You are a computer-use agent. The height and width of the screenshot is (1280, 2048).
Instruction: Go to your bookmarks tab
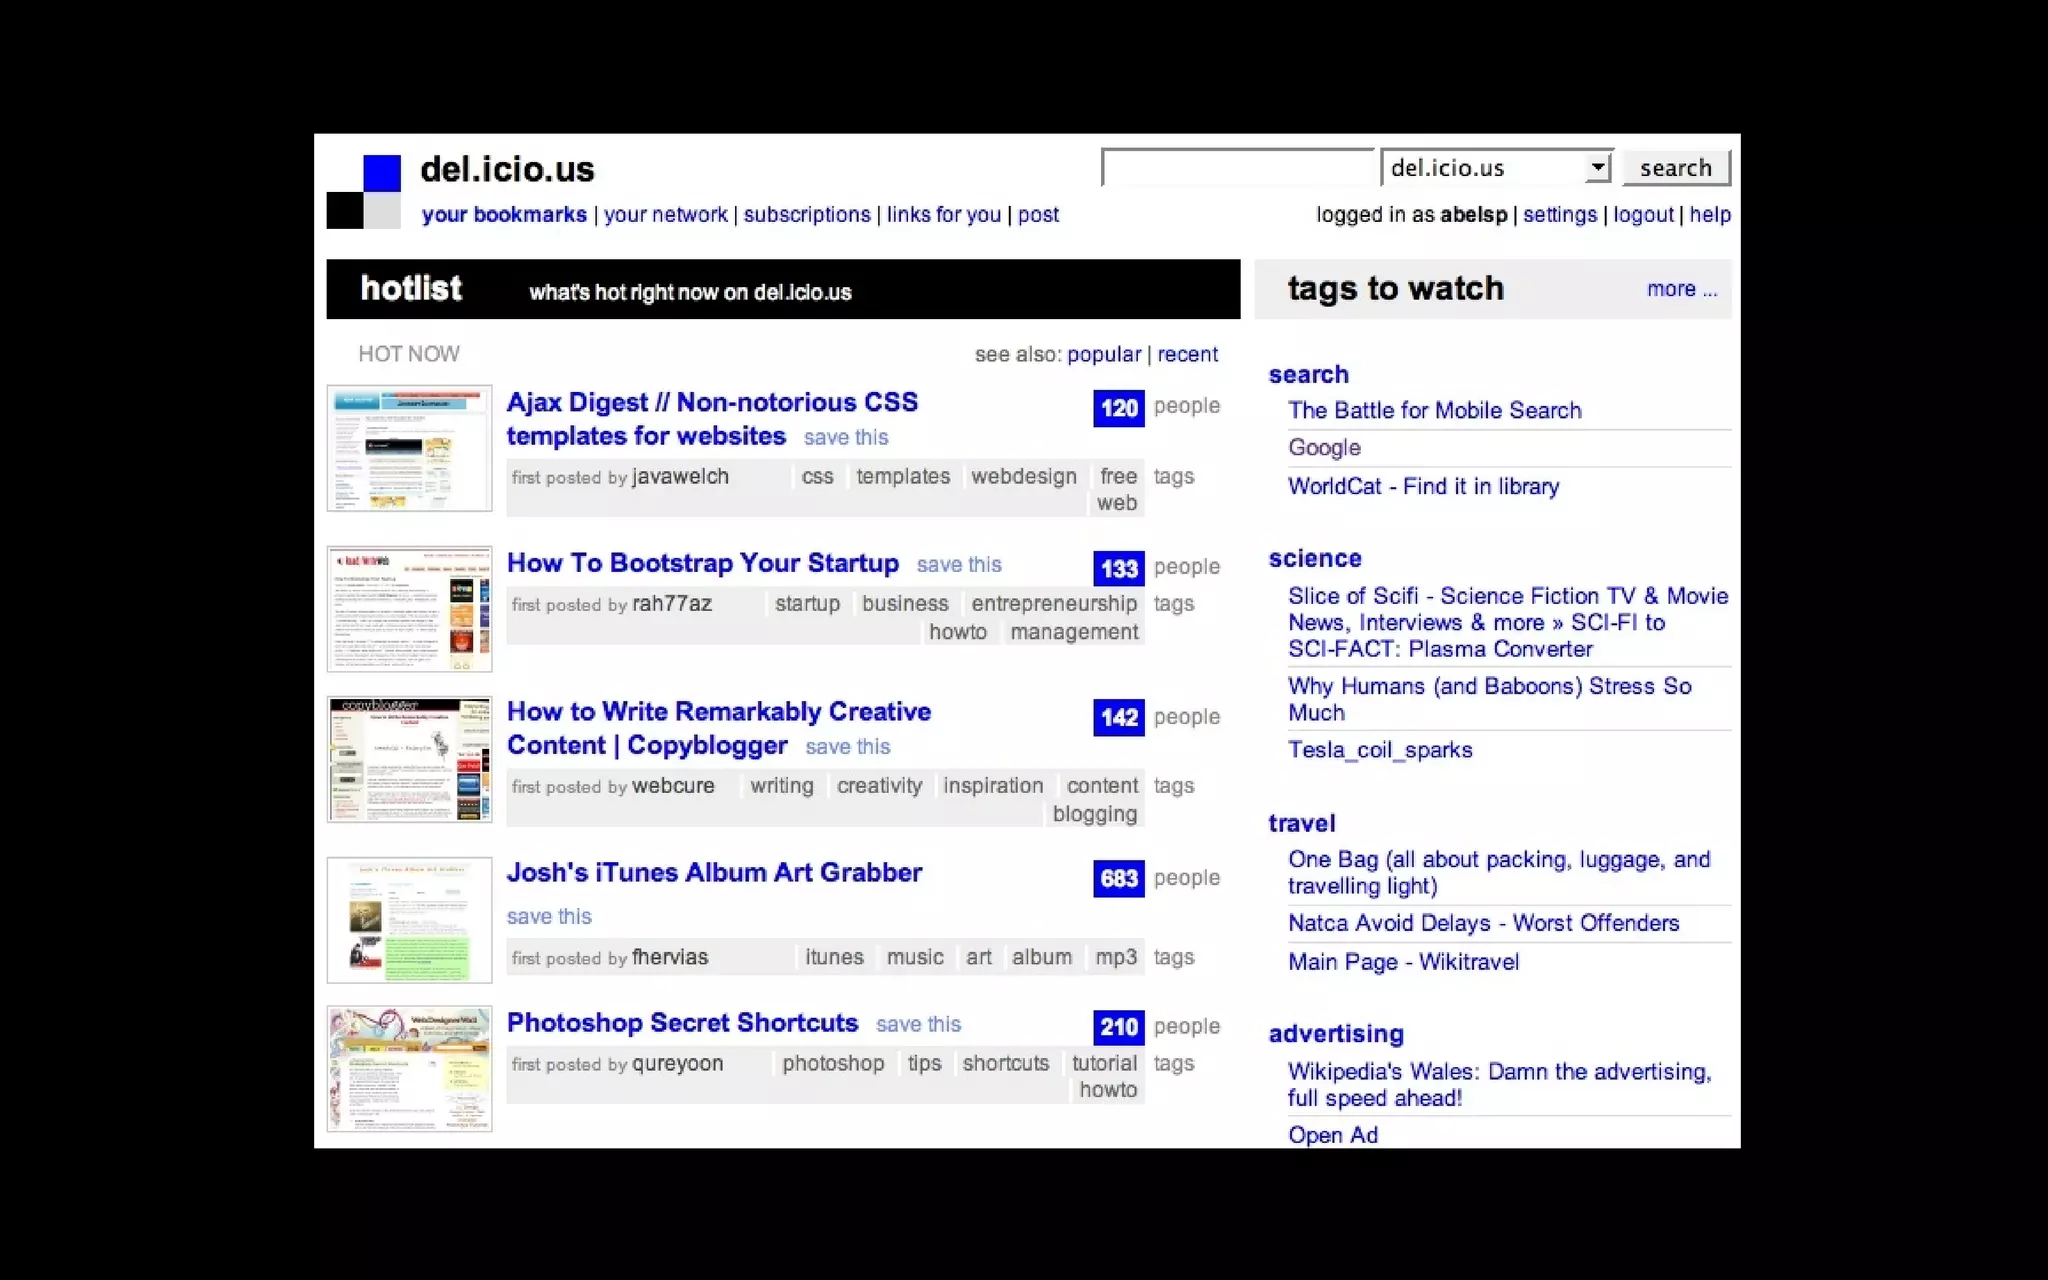504,215
